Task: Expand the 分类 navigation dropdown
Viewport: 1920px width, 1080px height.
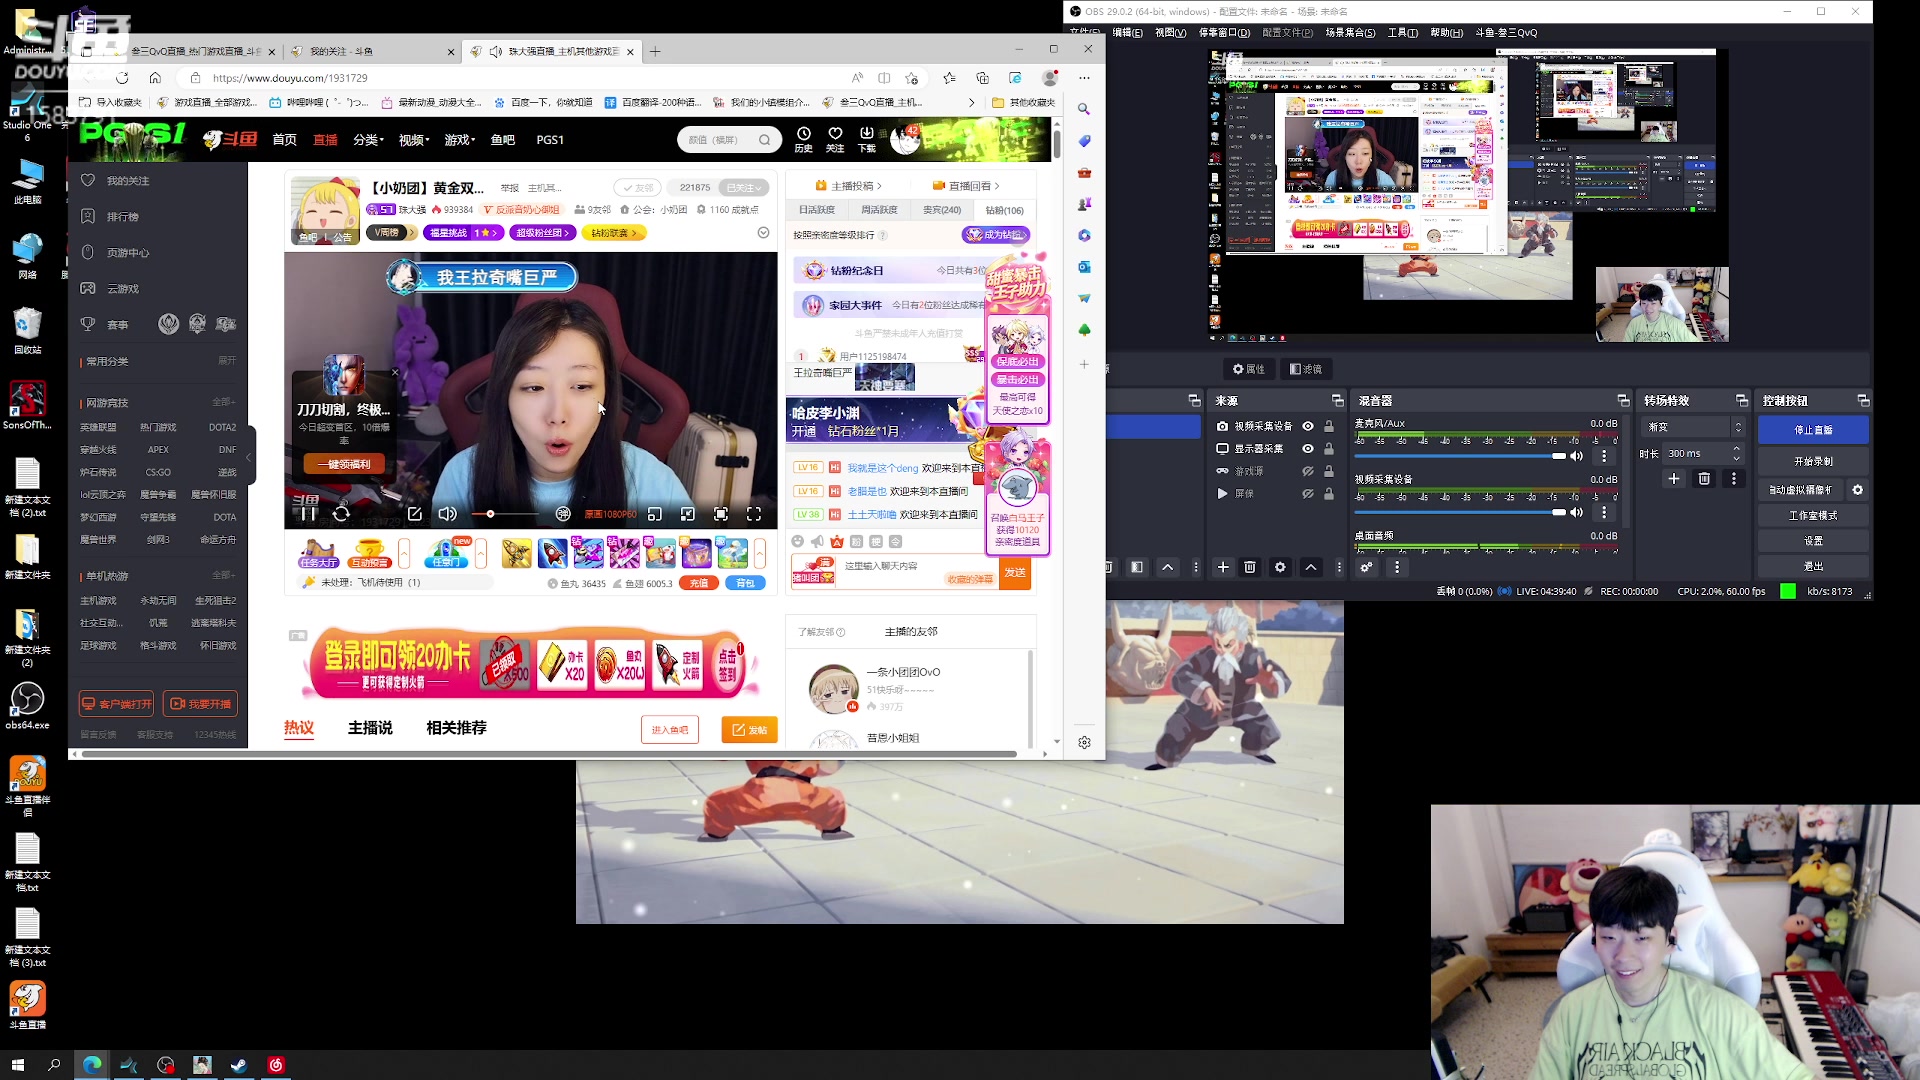Action: tap(368, 140)
